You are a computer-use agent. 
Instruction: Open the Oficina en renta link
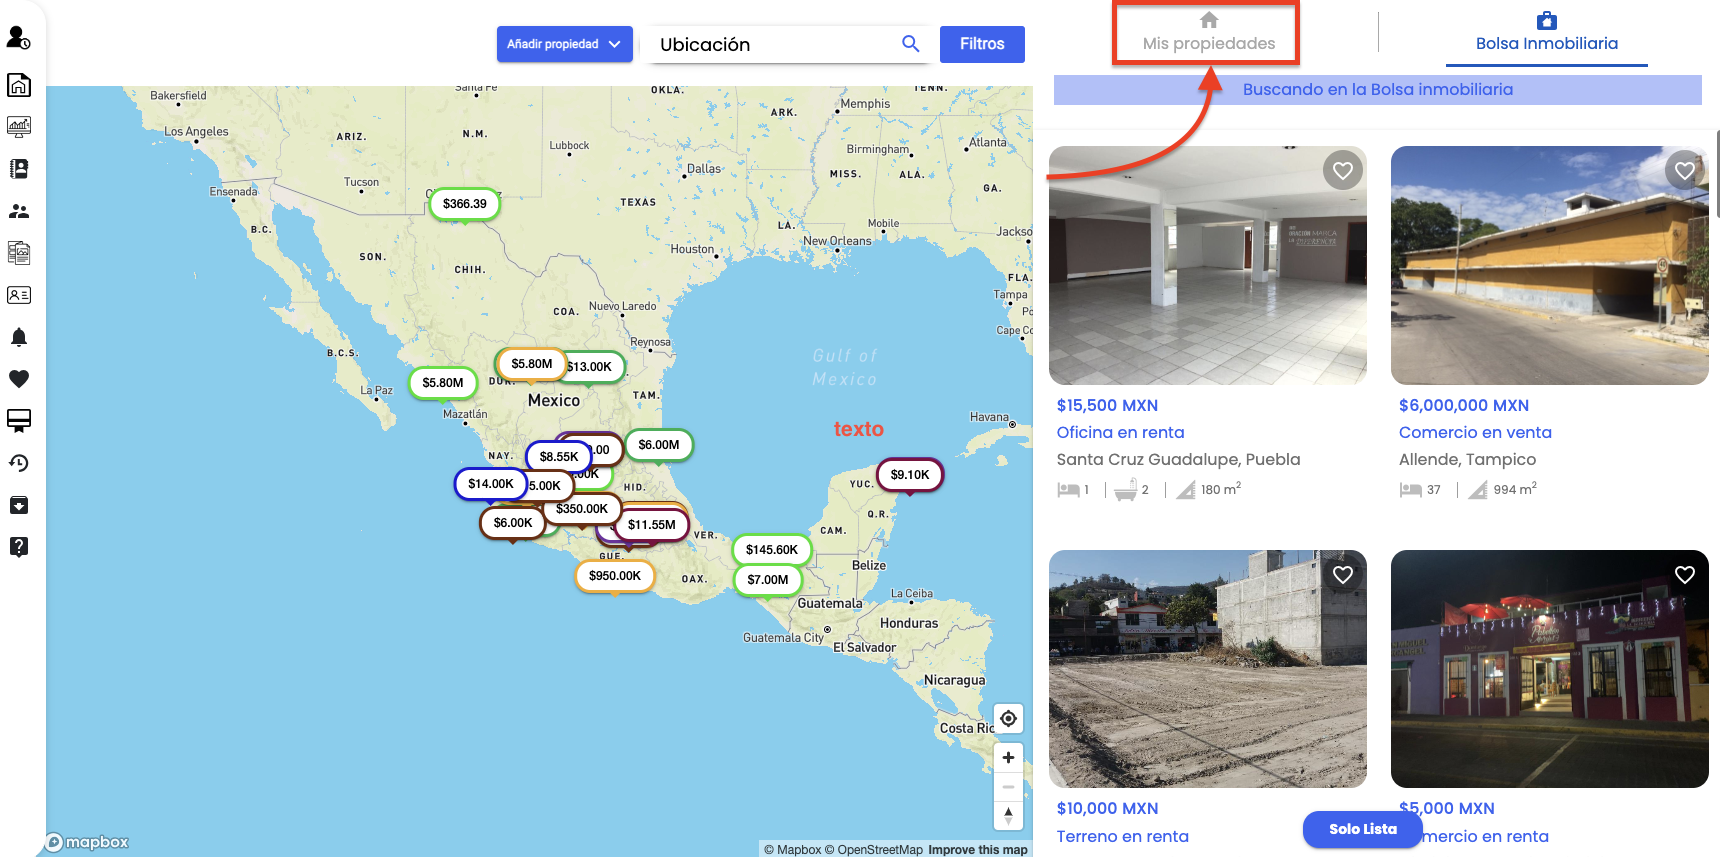(1120, 433)
